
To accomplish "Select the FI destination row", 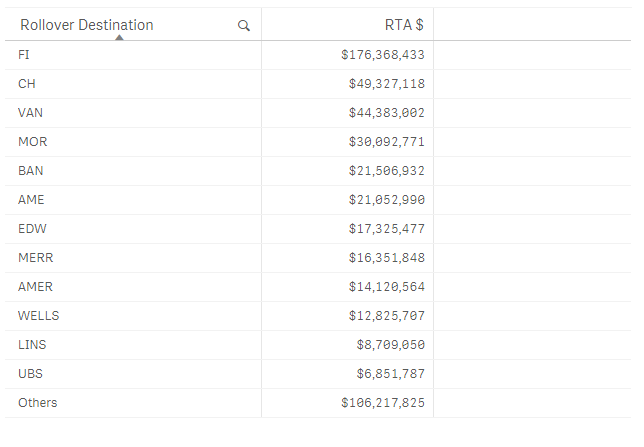I will [x=24, y=55].
